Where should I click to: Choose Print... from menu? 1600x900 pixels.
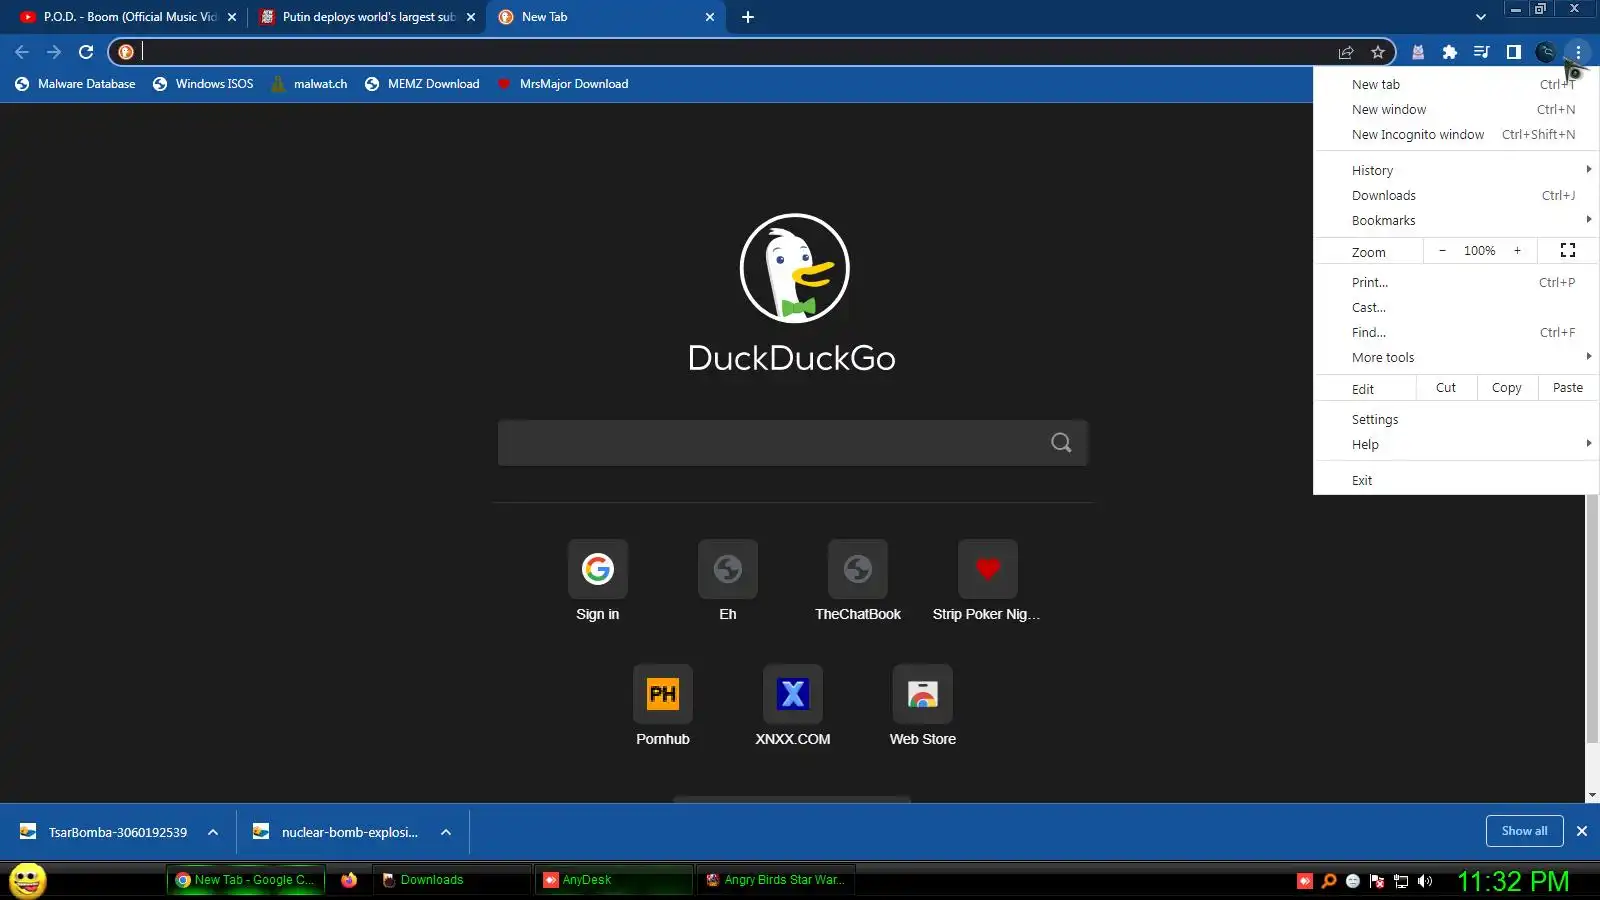[1456, 283]
